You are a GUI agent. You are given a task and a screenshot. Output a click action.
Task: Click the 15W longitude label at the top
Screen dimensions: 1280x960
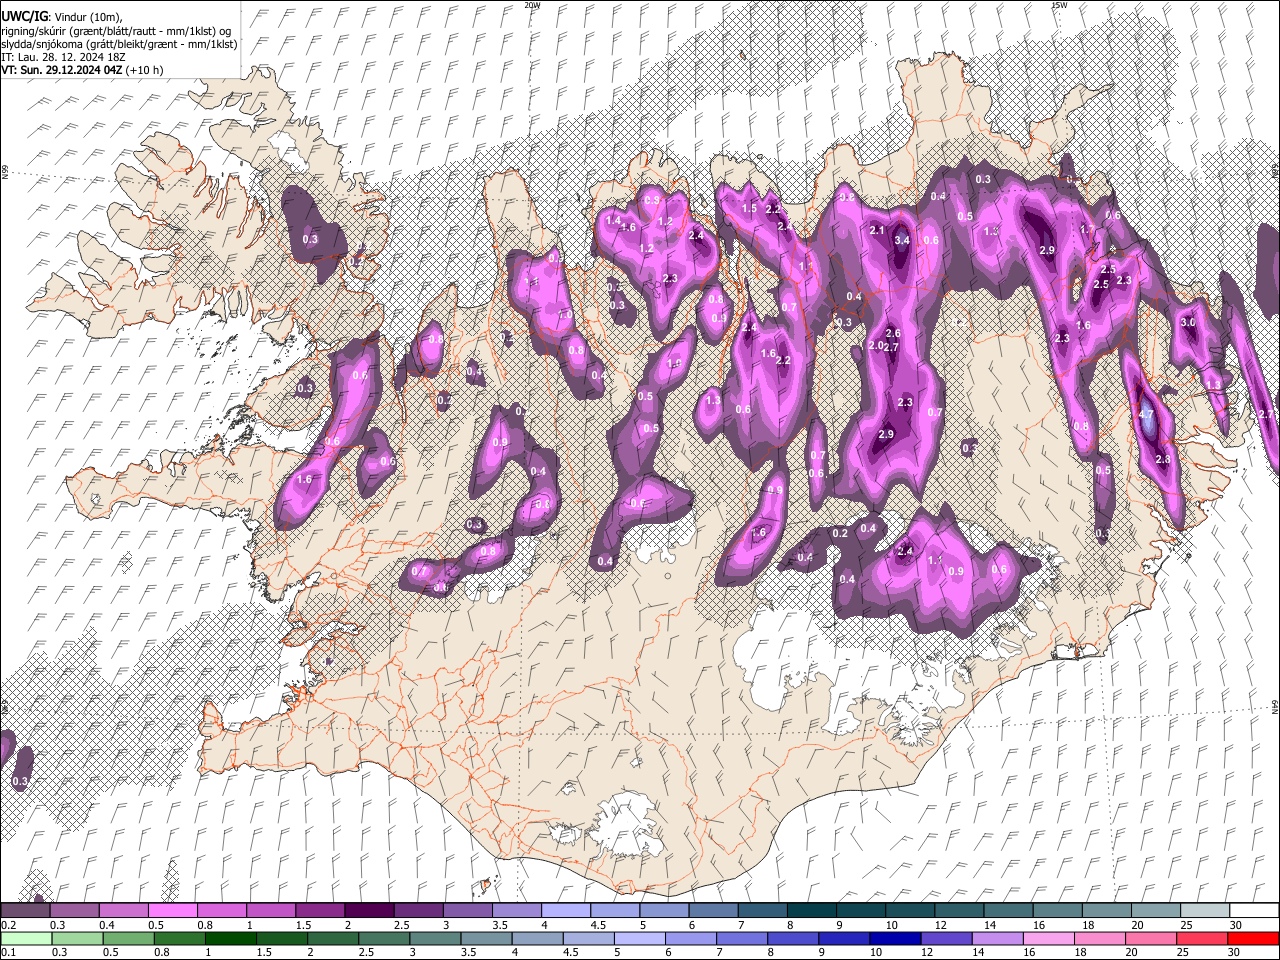coord(1059,5)
